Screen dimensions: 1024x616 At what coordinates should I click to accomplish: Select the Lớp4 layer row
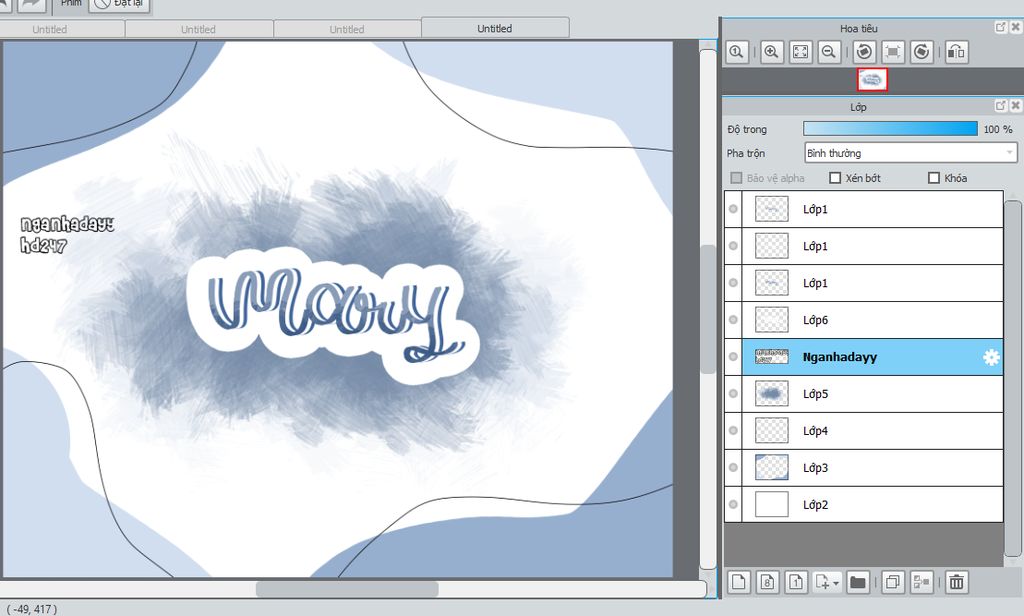click(x=872, y=430)
